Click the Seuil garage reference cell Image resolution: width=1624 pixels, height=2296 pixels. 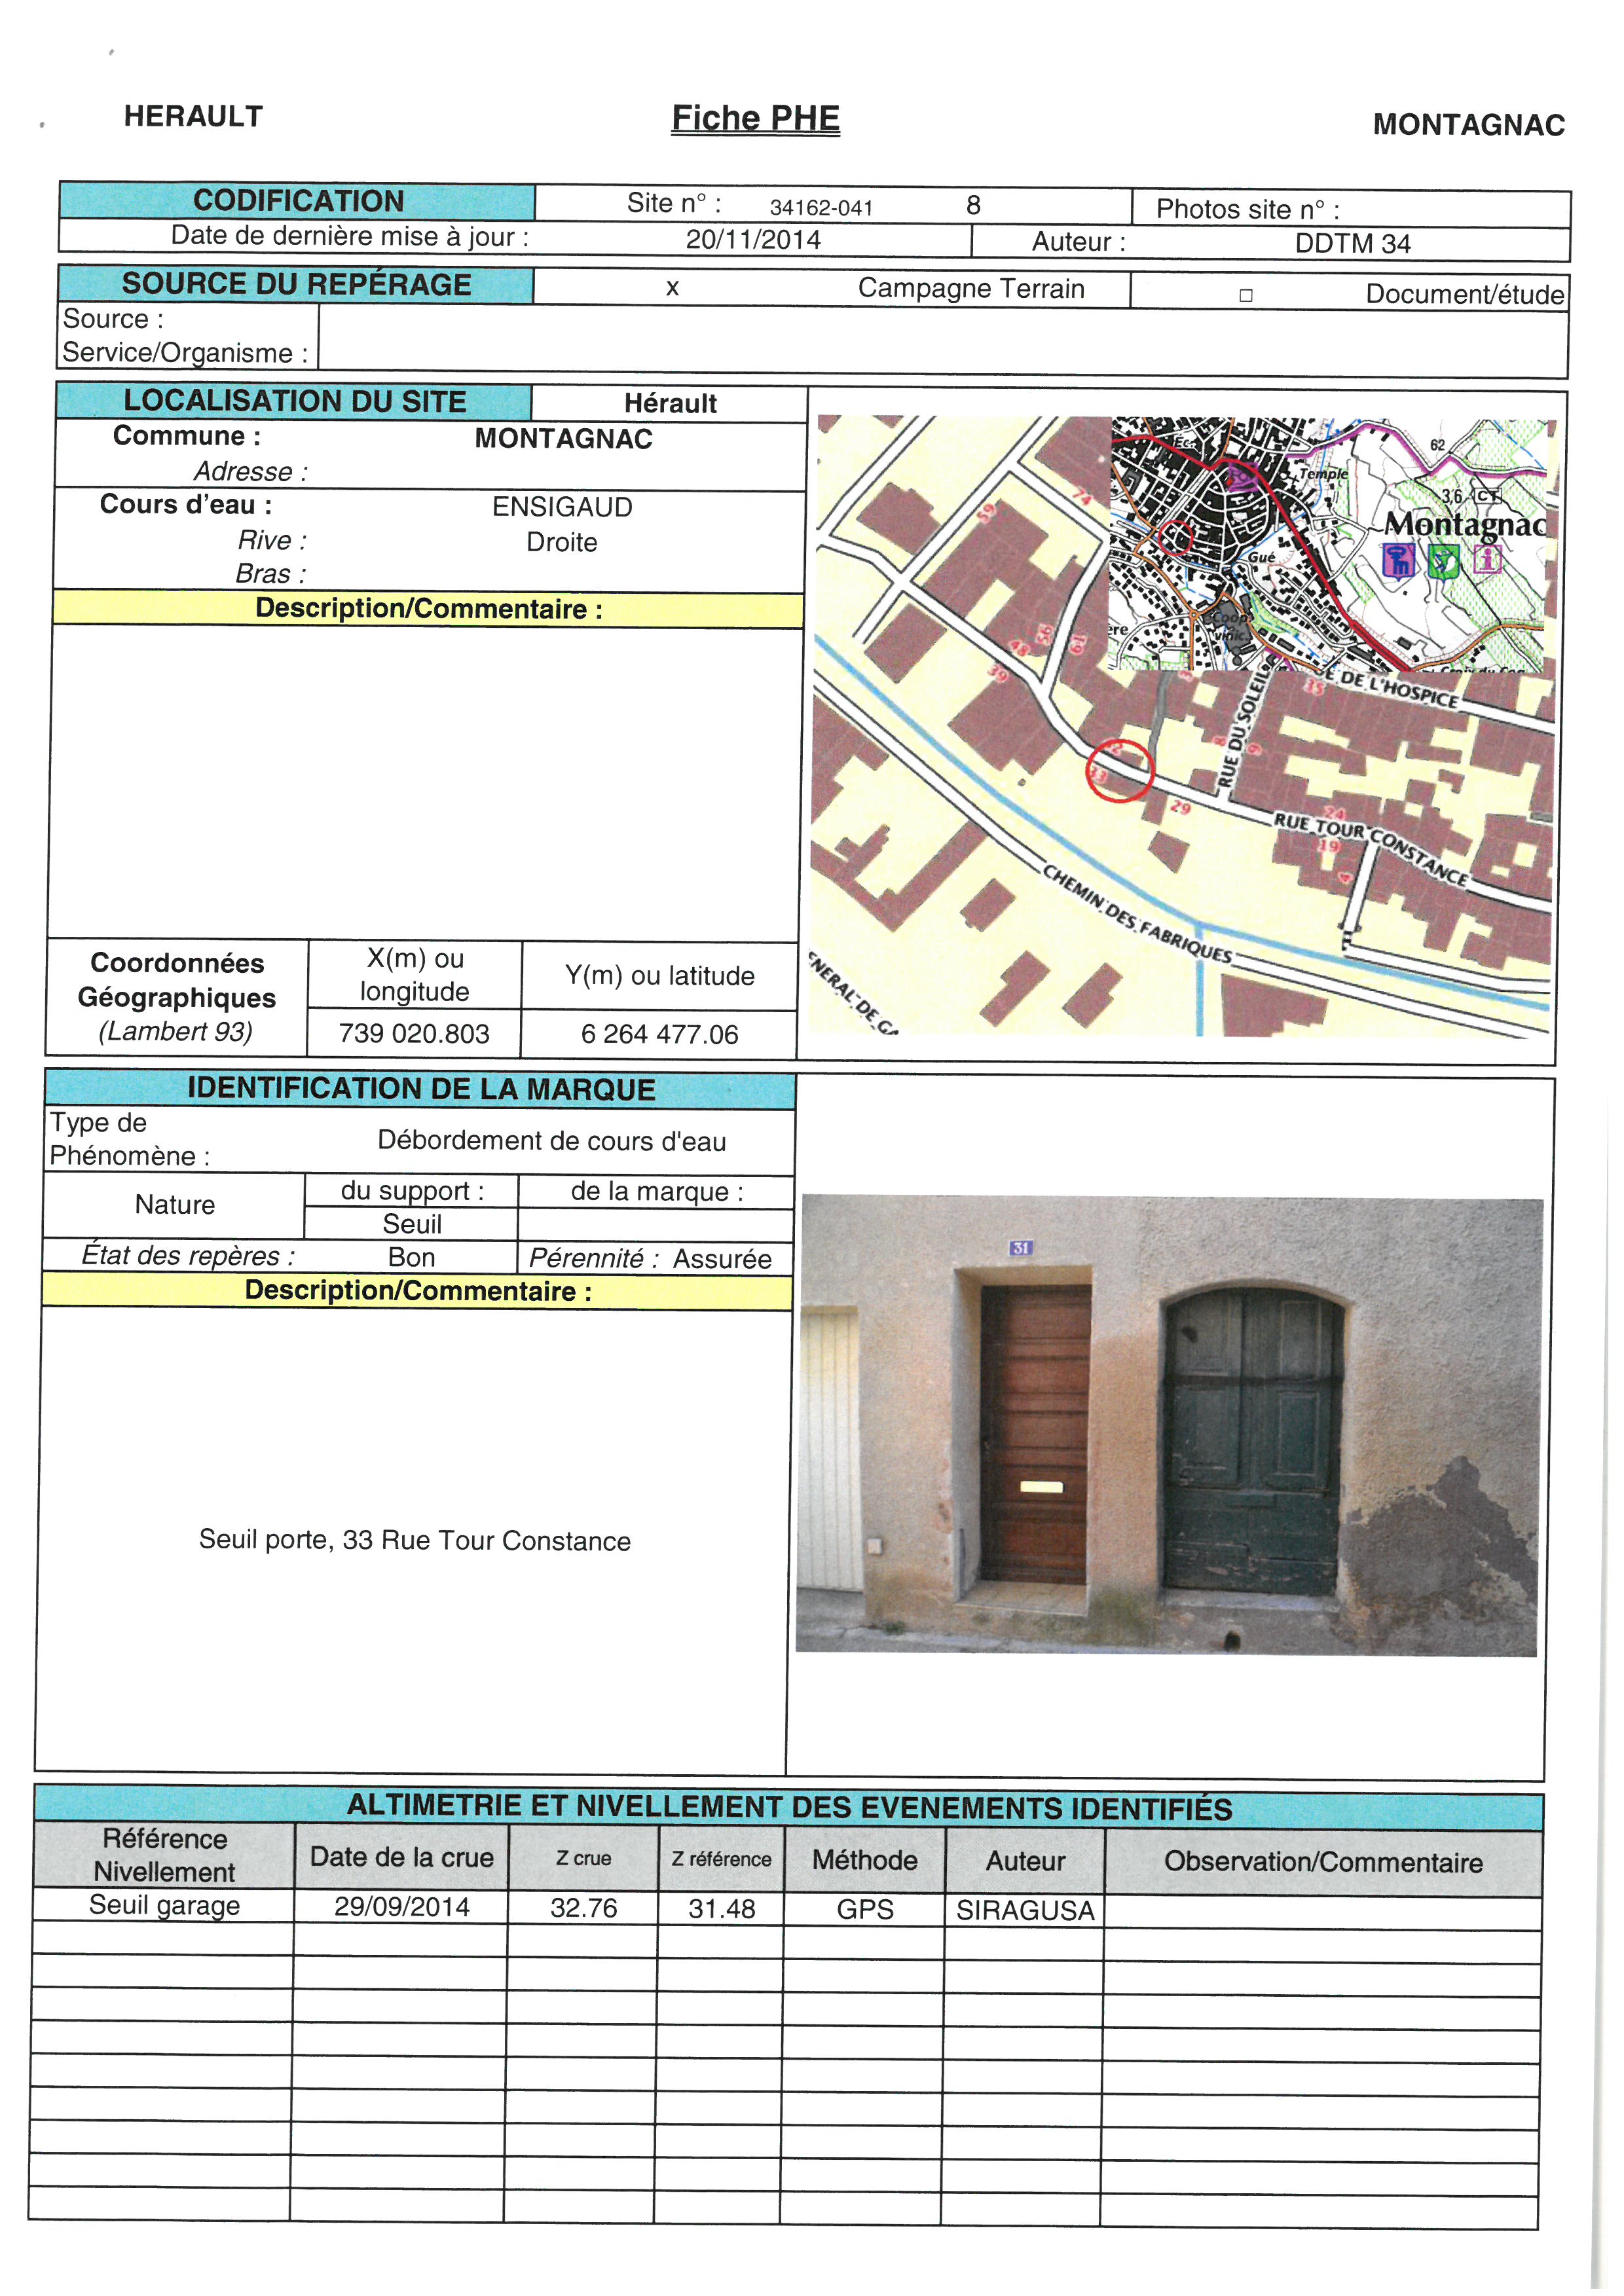tap(164, 1906)
